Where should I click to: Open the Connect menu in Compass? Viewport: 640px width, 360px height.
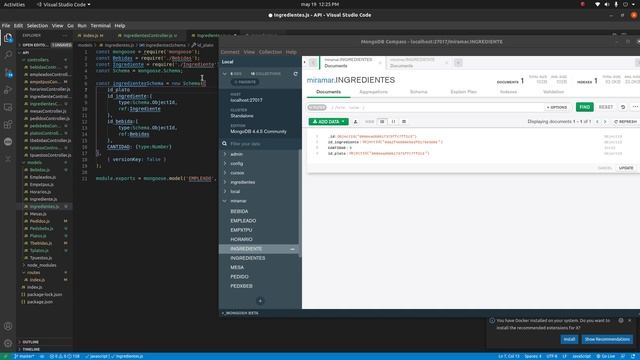point(230,52)
